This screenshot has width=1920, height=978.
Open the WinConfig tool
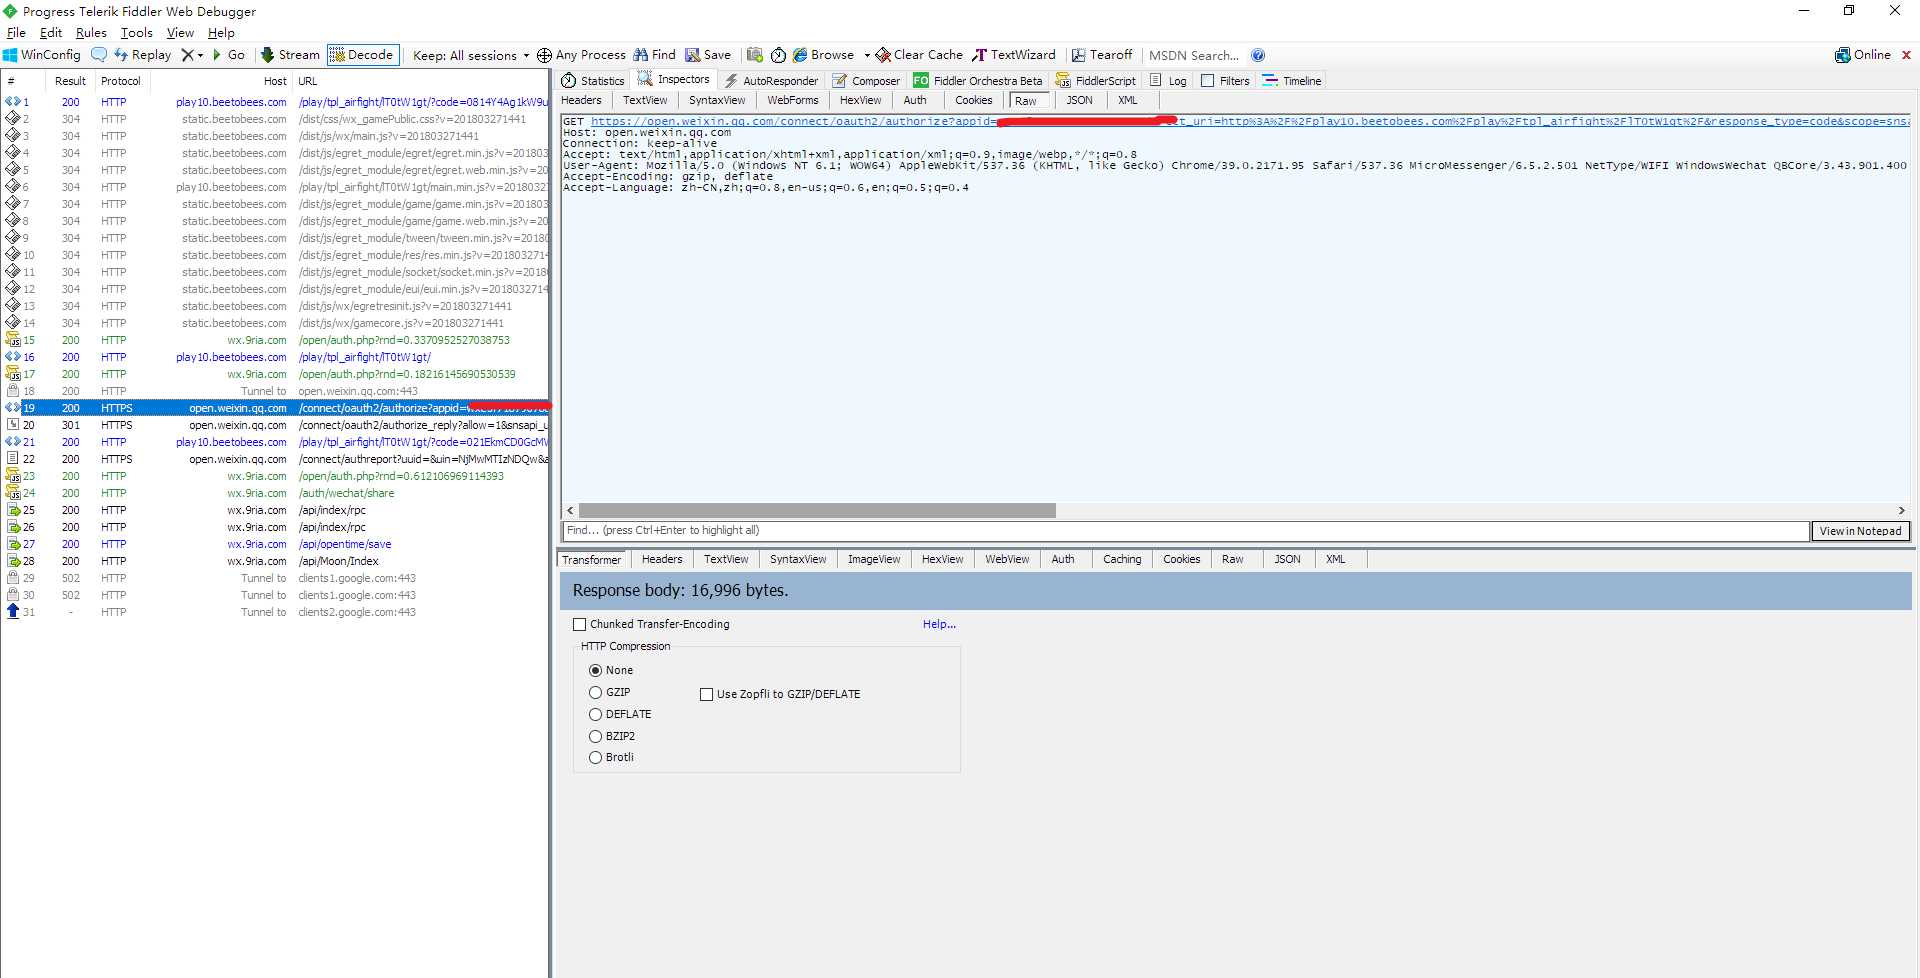(x=42, y=55)
